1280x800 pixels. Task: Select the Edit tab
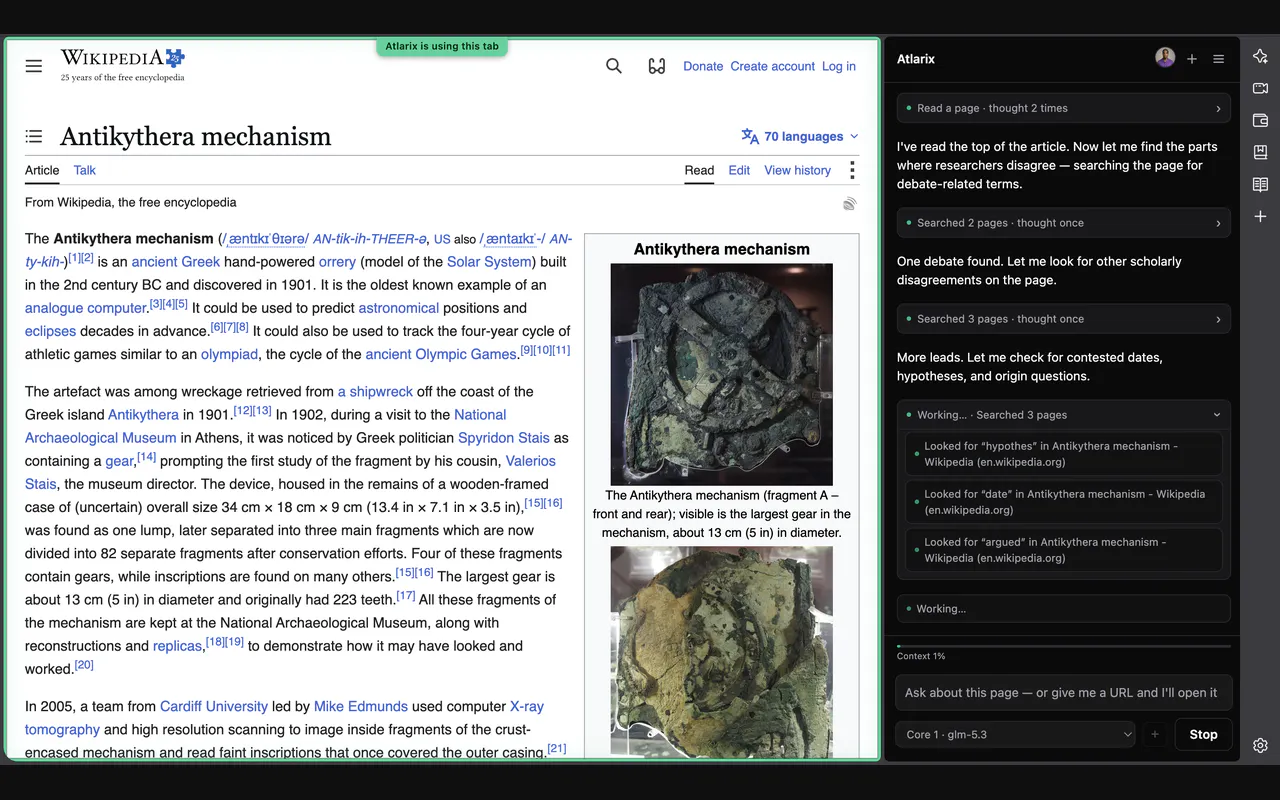pos(739,170)
